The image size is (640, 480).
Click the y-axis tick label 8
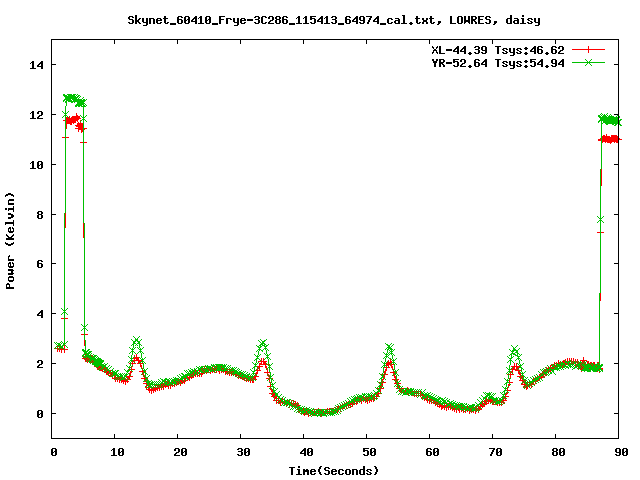pyautogui.click(x=40, y=215)
